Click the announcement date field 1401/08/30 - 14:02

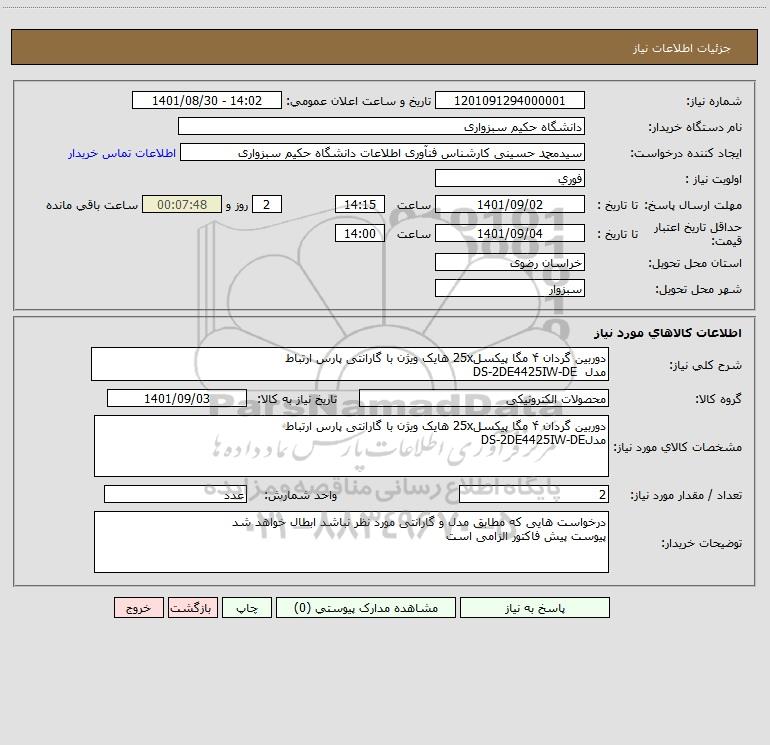pos(207,100)
